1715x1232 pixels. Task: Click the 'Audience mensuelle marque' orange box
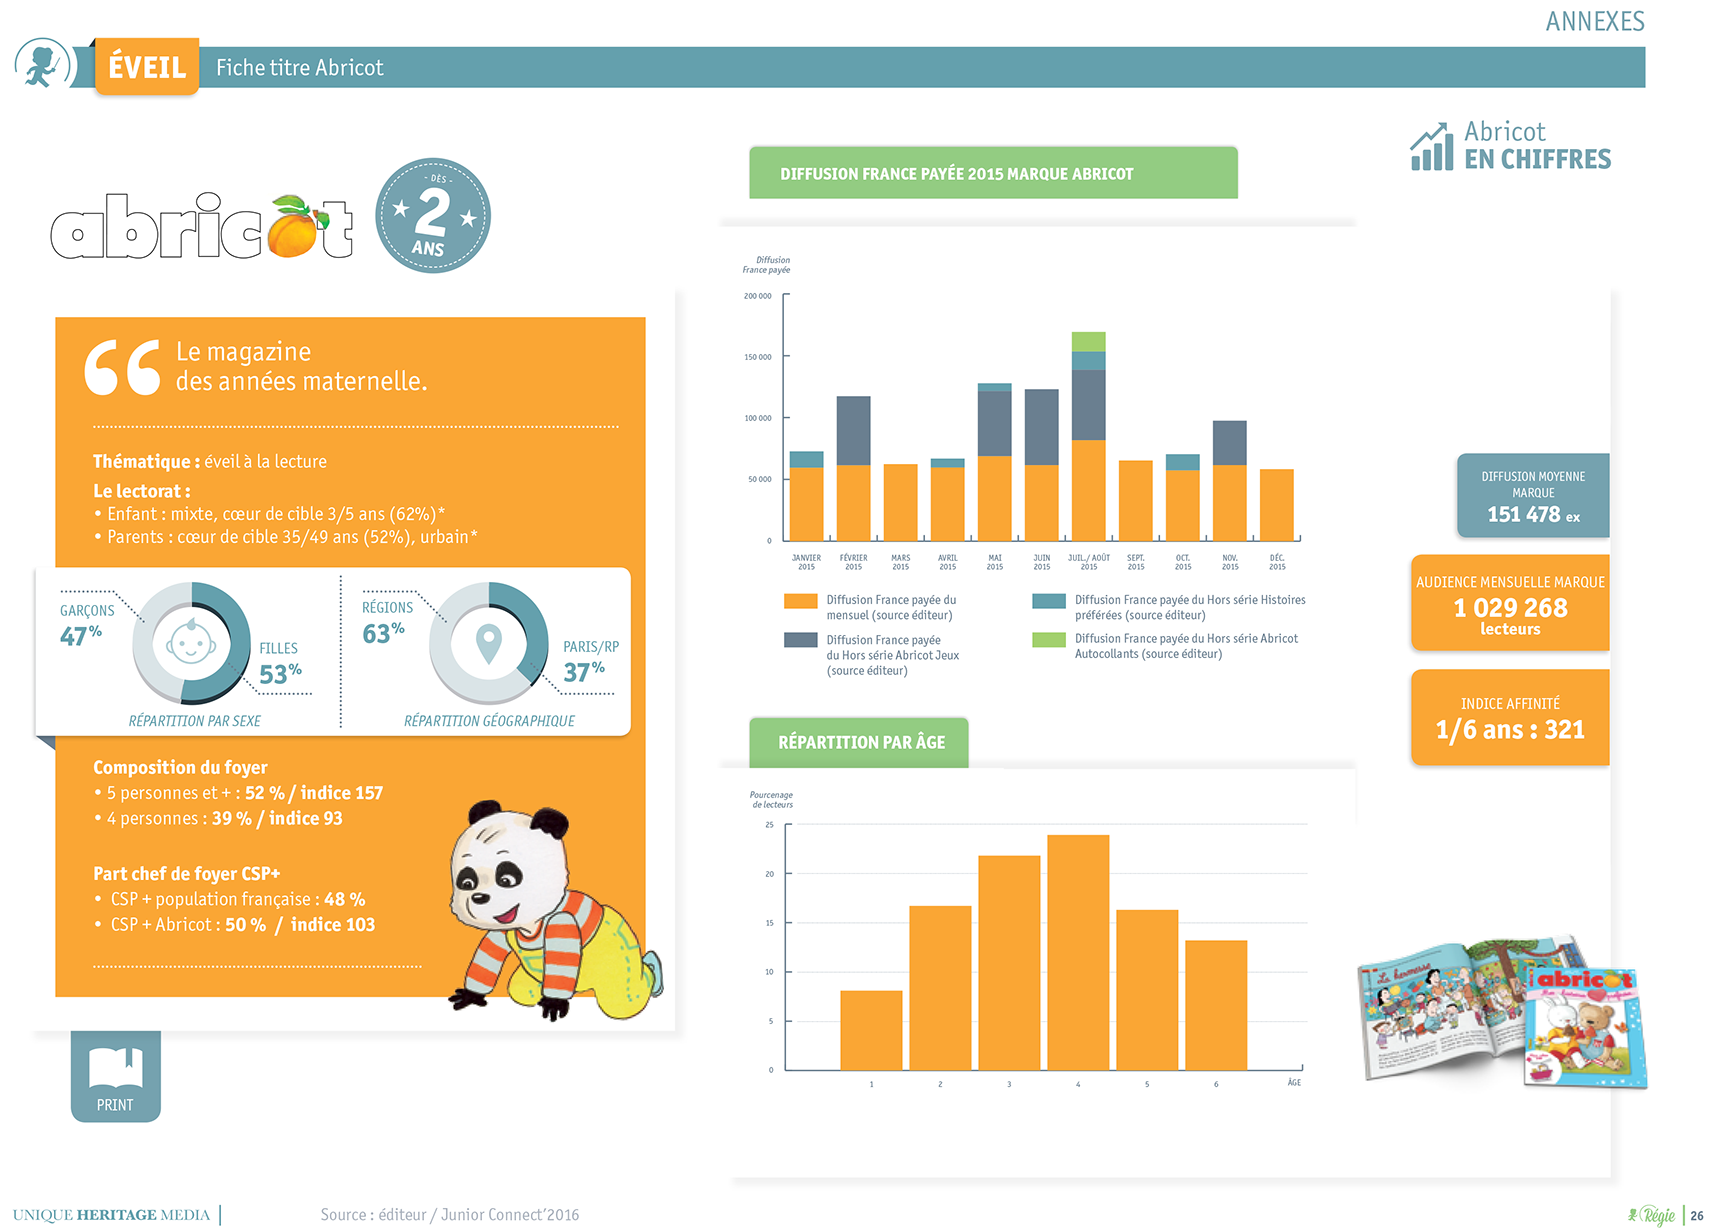tap(1510, 603)
